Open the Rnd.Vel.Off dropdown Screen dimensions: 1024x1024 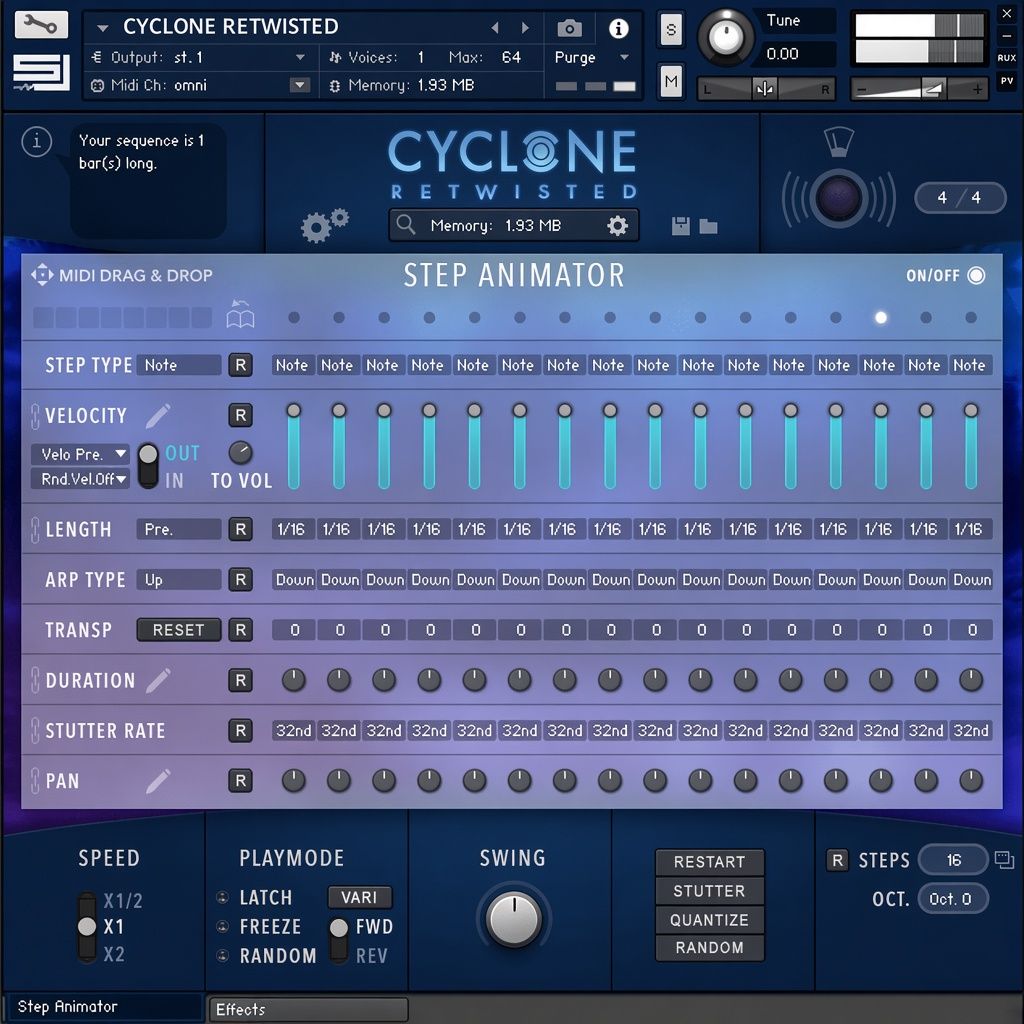(80, 479)
